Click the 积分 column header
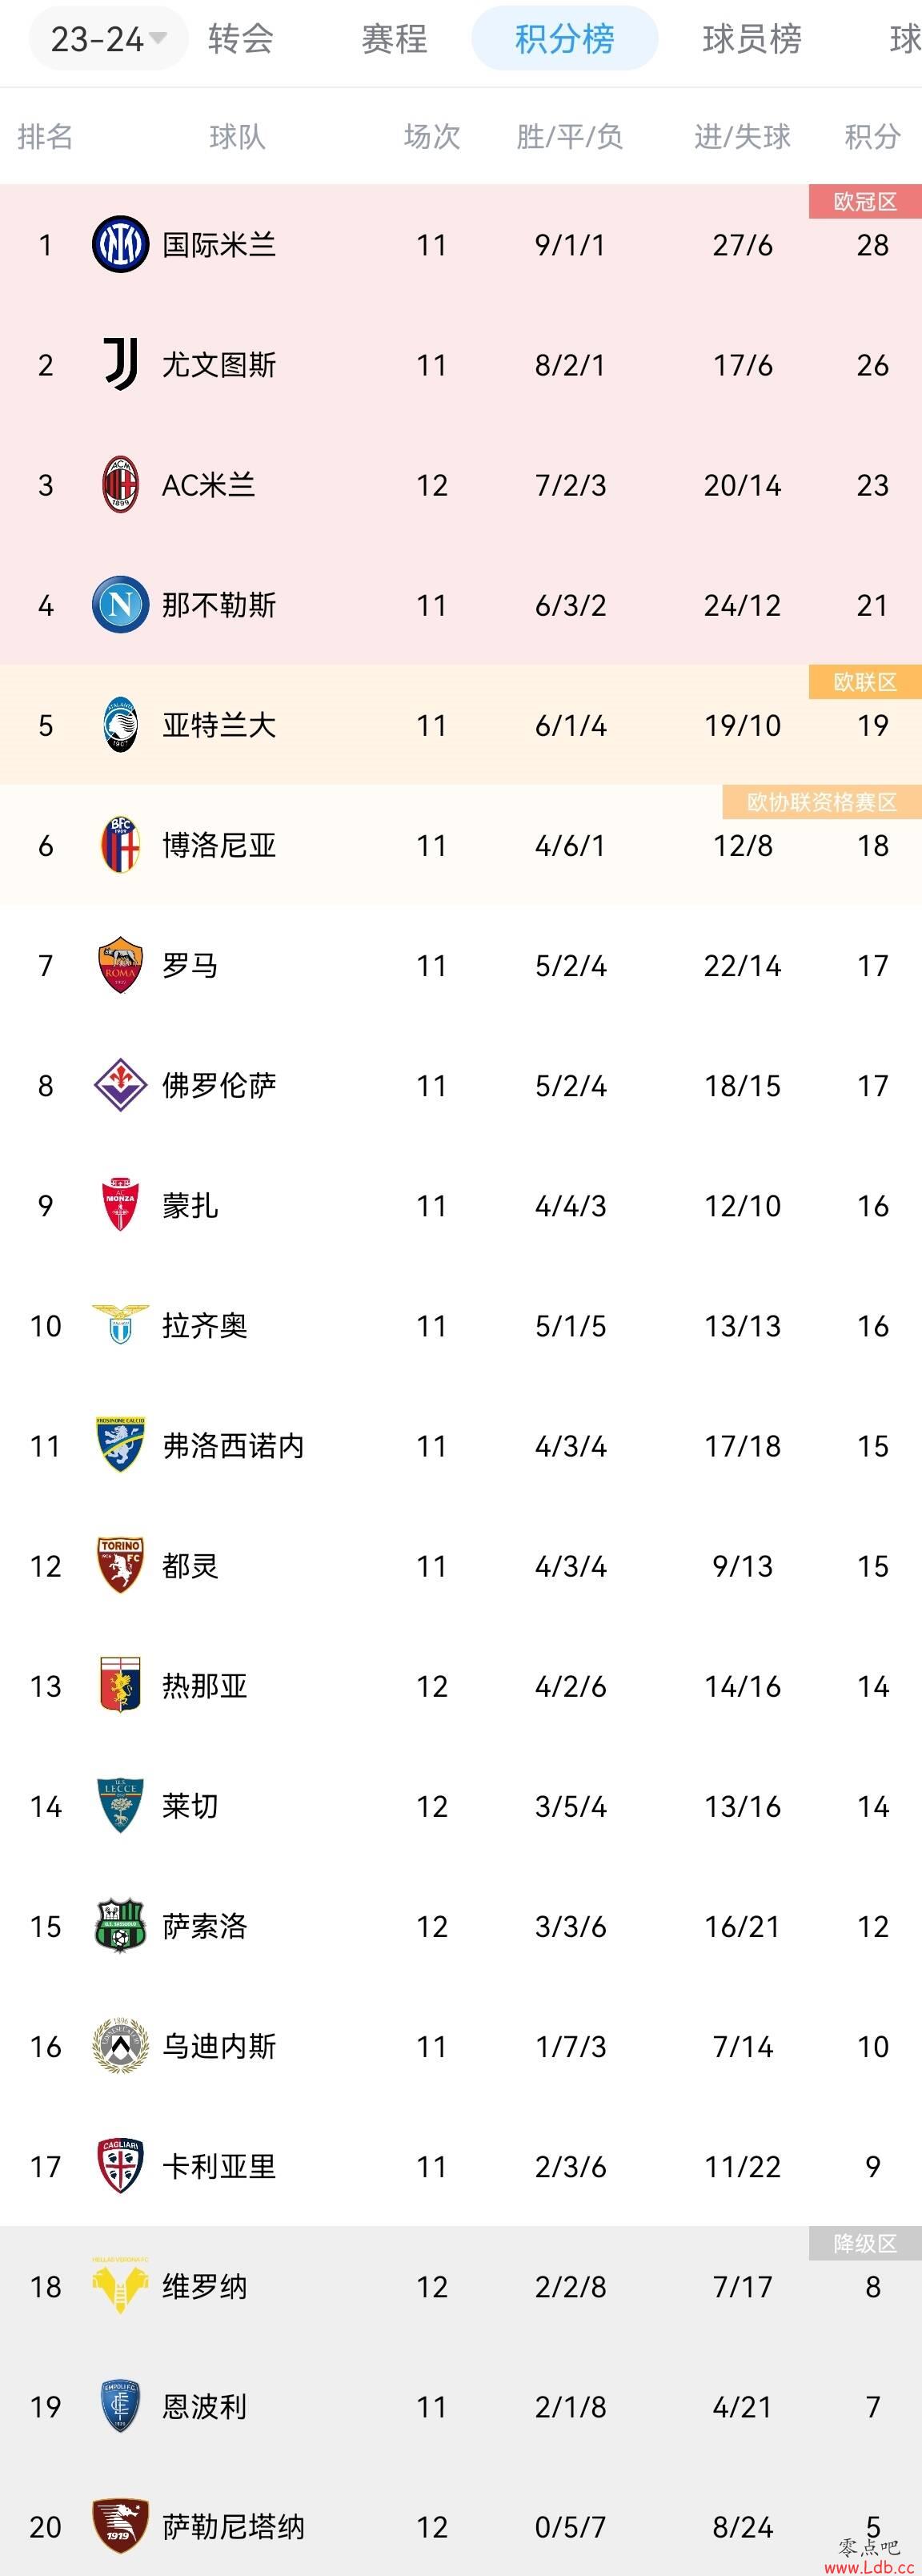Screen dimensions: 922x2576 click(872, 136)
